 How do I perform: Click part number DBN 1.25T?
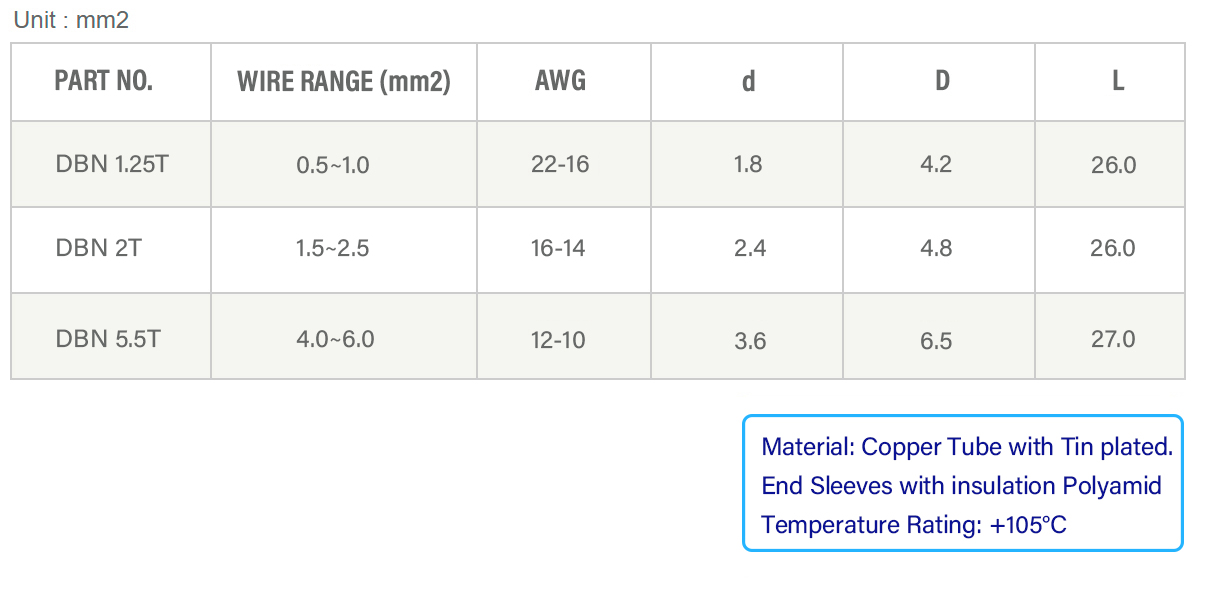(x=112, y=164)
